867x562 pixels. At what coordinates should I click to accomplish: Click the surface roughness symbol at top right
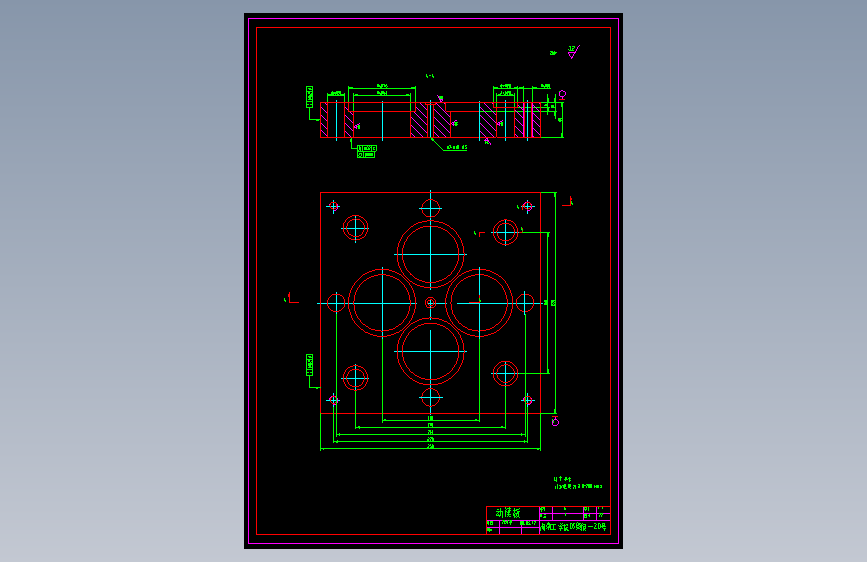coord(573,52)
